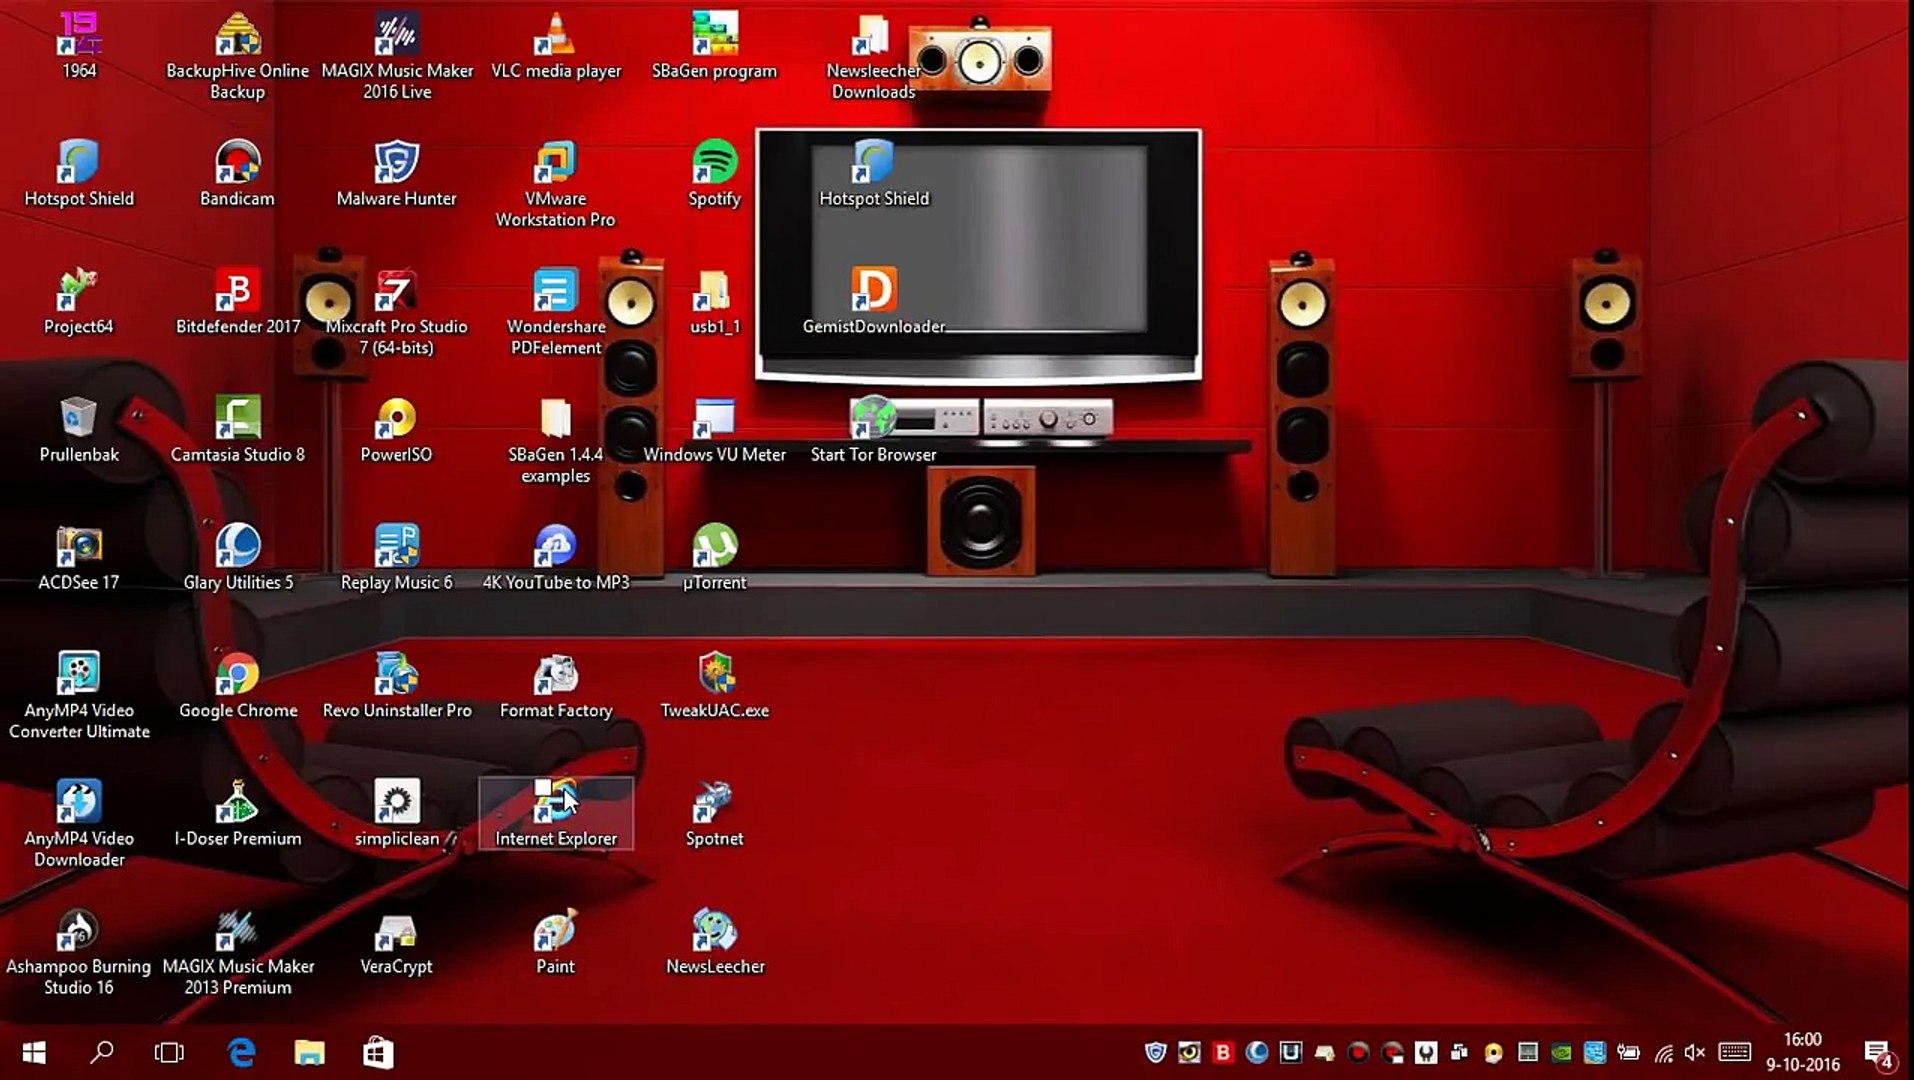
Task: Launch Microsoft Edge from the taskbar
Action: click(241, 1052)
